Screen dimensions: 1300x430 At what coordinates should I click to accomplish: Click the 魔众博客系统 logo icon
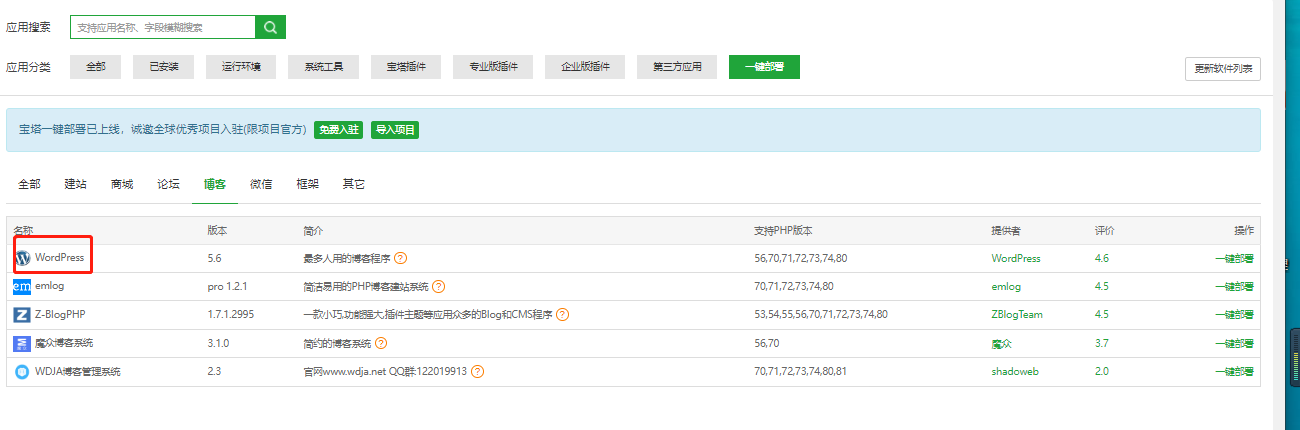tap(23, 343)
